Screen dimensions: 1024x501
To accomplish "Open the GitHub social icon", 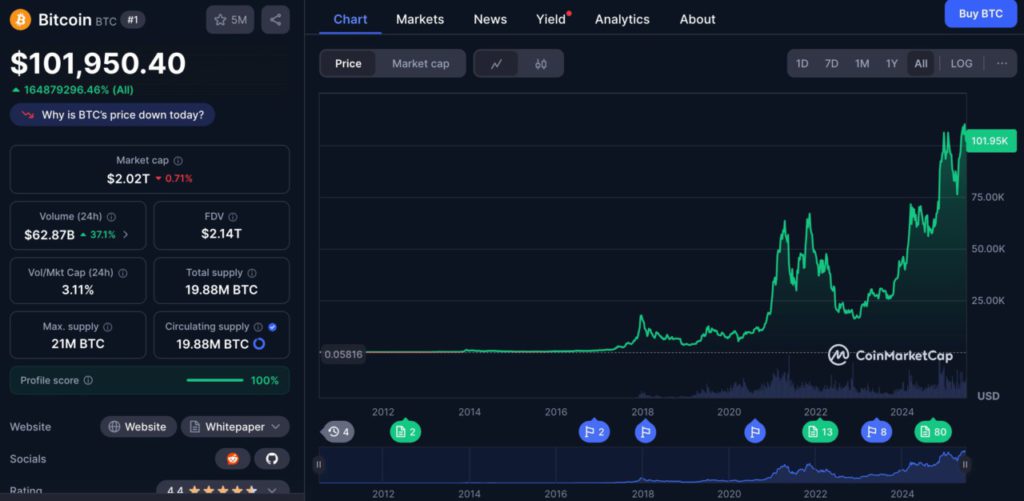I will [x=270, y=457].
